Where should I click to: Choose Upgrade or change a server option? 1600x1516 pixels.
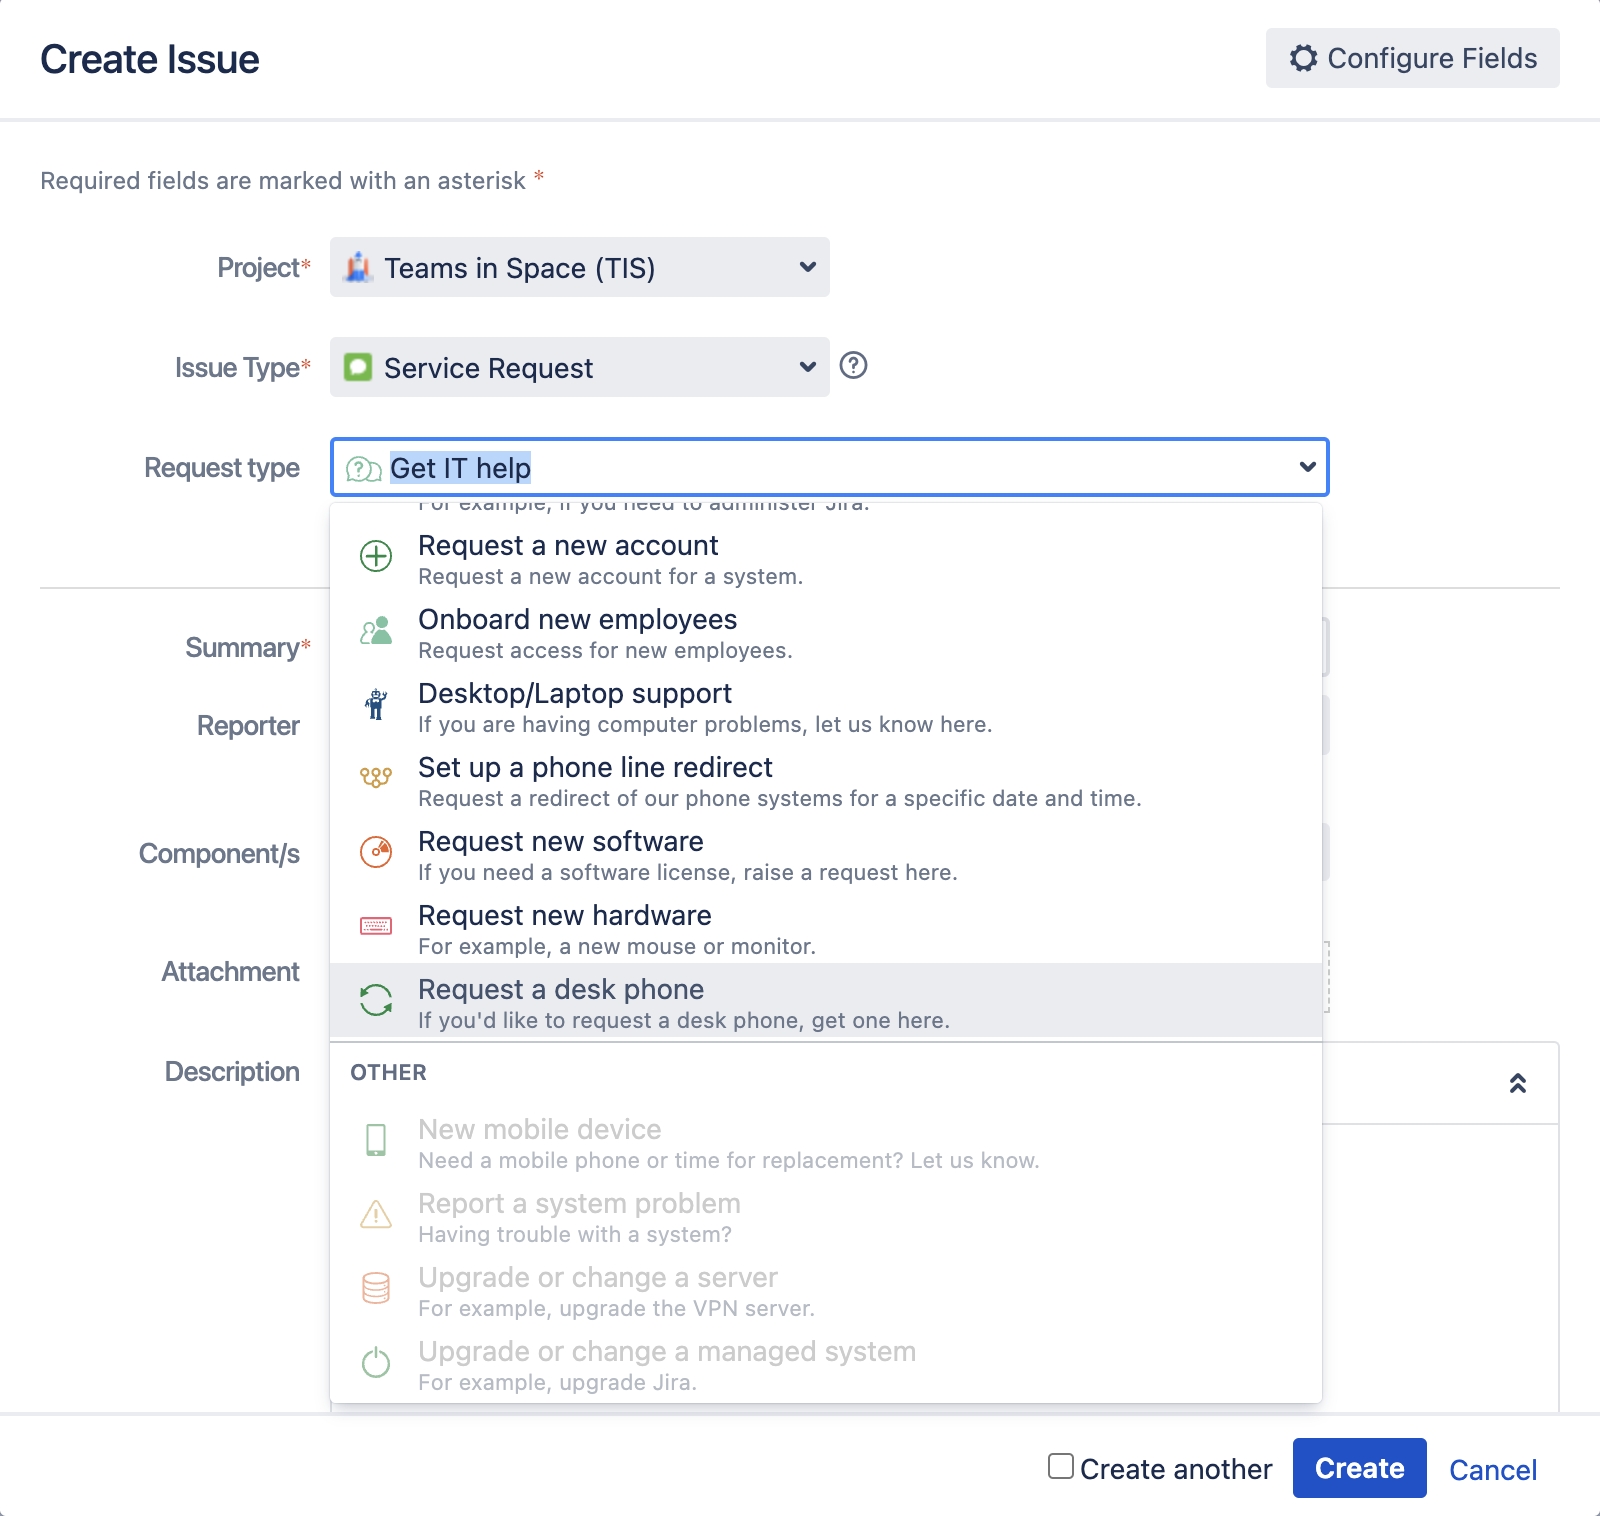tap(597, 1278)
